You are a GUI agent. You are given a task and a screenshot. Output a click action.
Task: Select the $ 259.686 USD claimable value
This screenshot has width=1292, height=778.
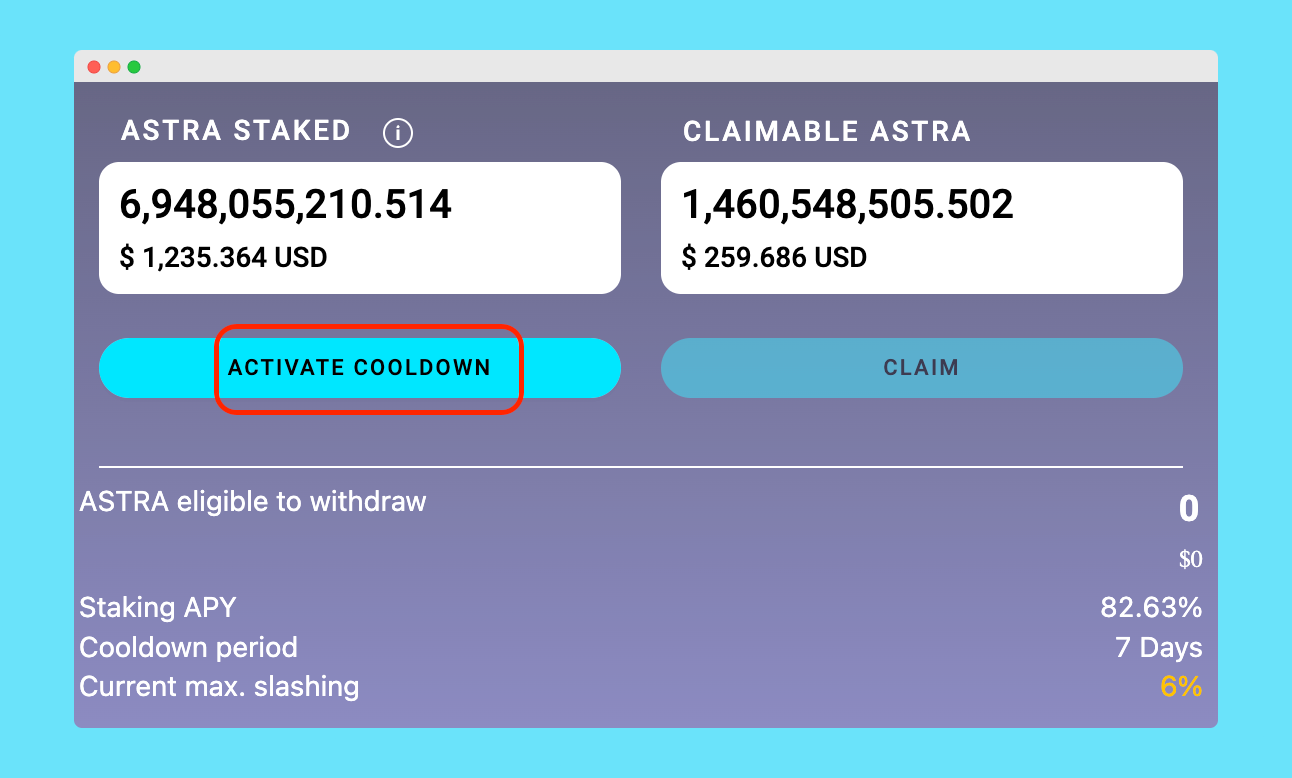[774, 258]
